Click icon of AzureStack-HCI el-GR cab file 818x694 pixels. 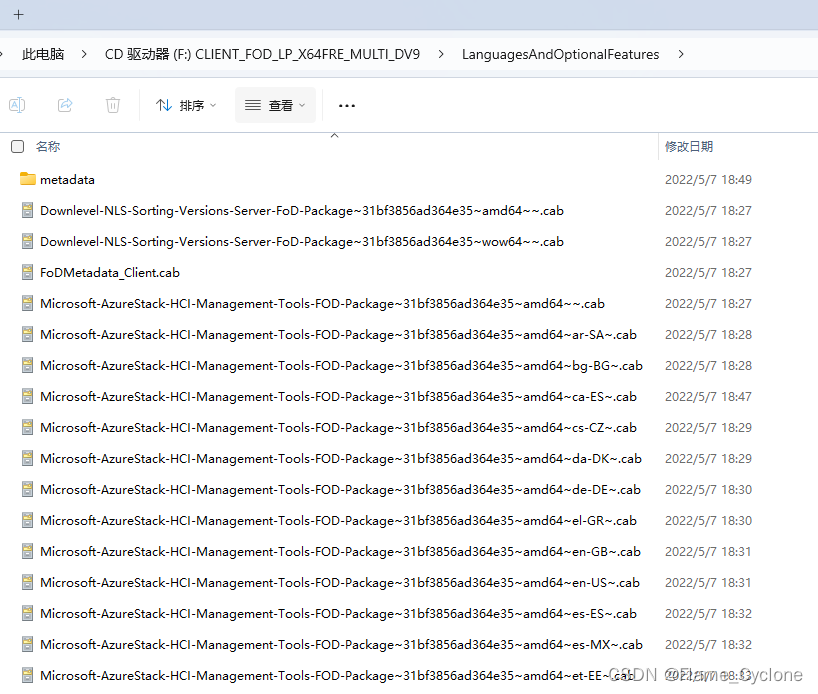point(28,520)
